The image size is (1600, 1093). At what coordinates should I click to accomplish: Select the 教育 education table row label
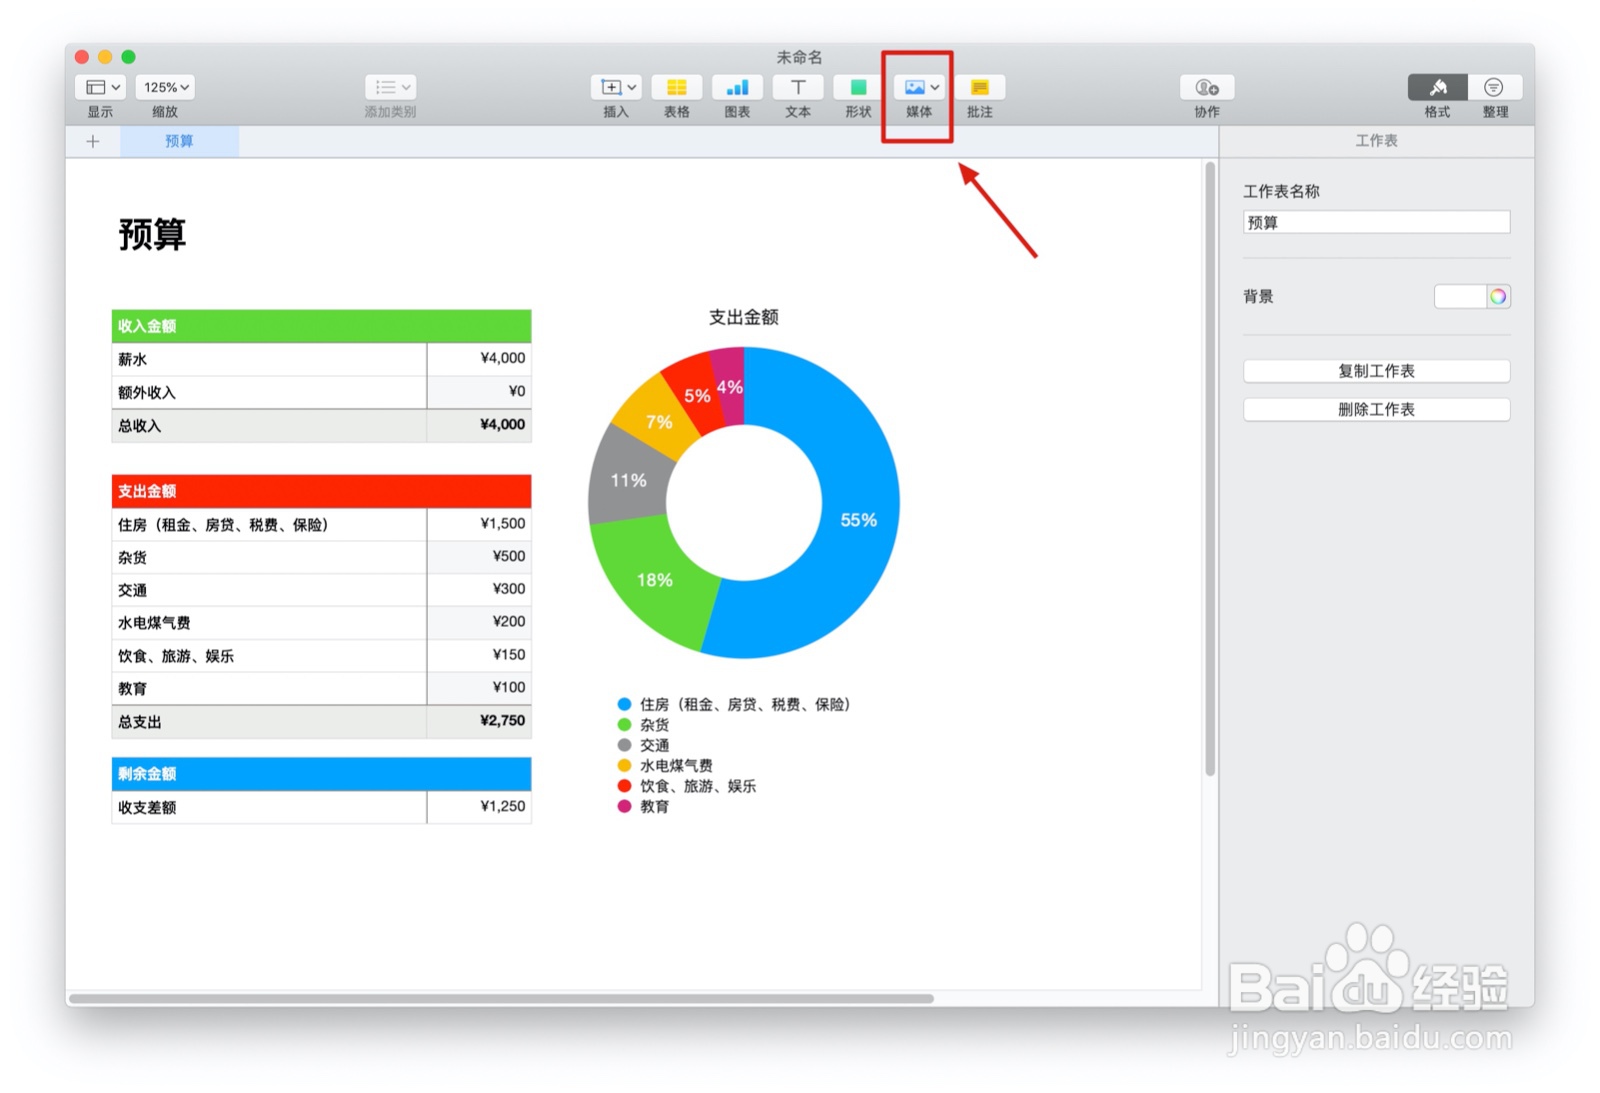coord(269,688)
